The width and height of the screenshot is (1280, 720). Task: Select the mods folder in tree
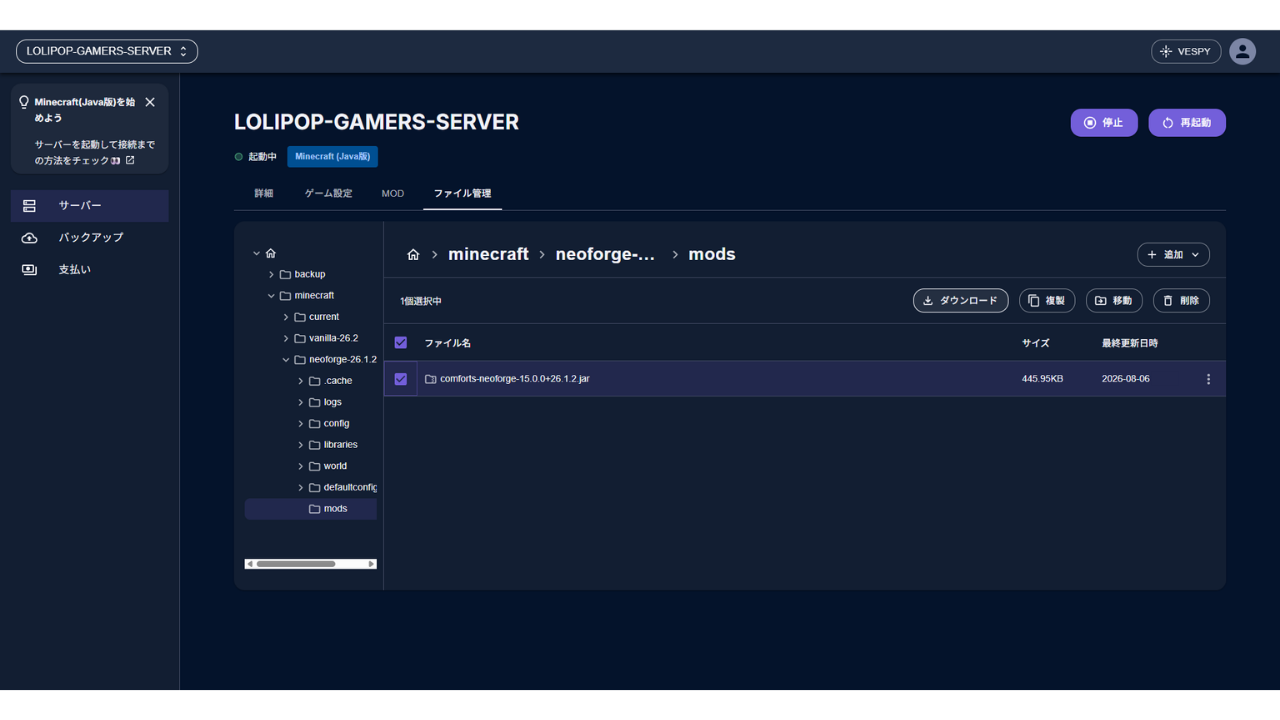click(x=311, y=509)
